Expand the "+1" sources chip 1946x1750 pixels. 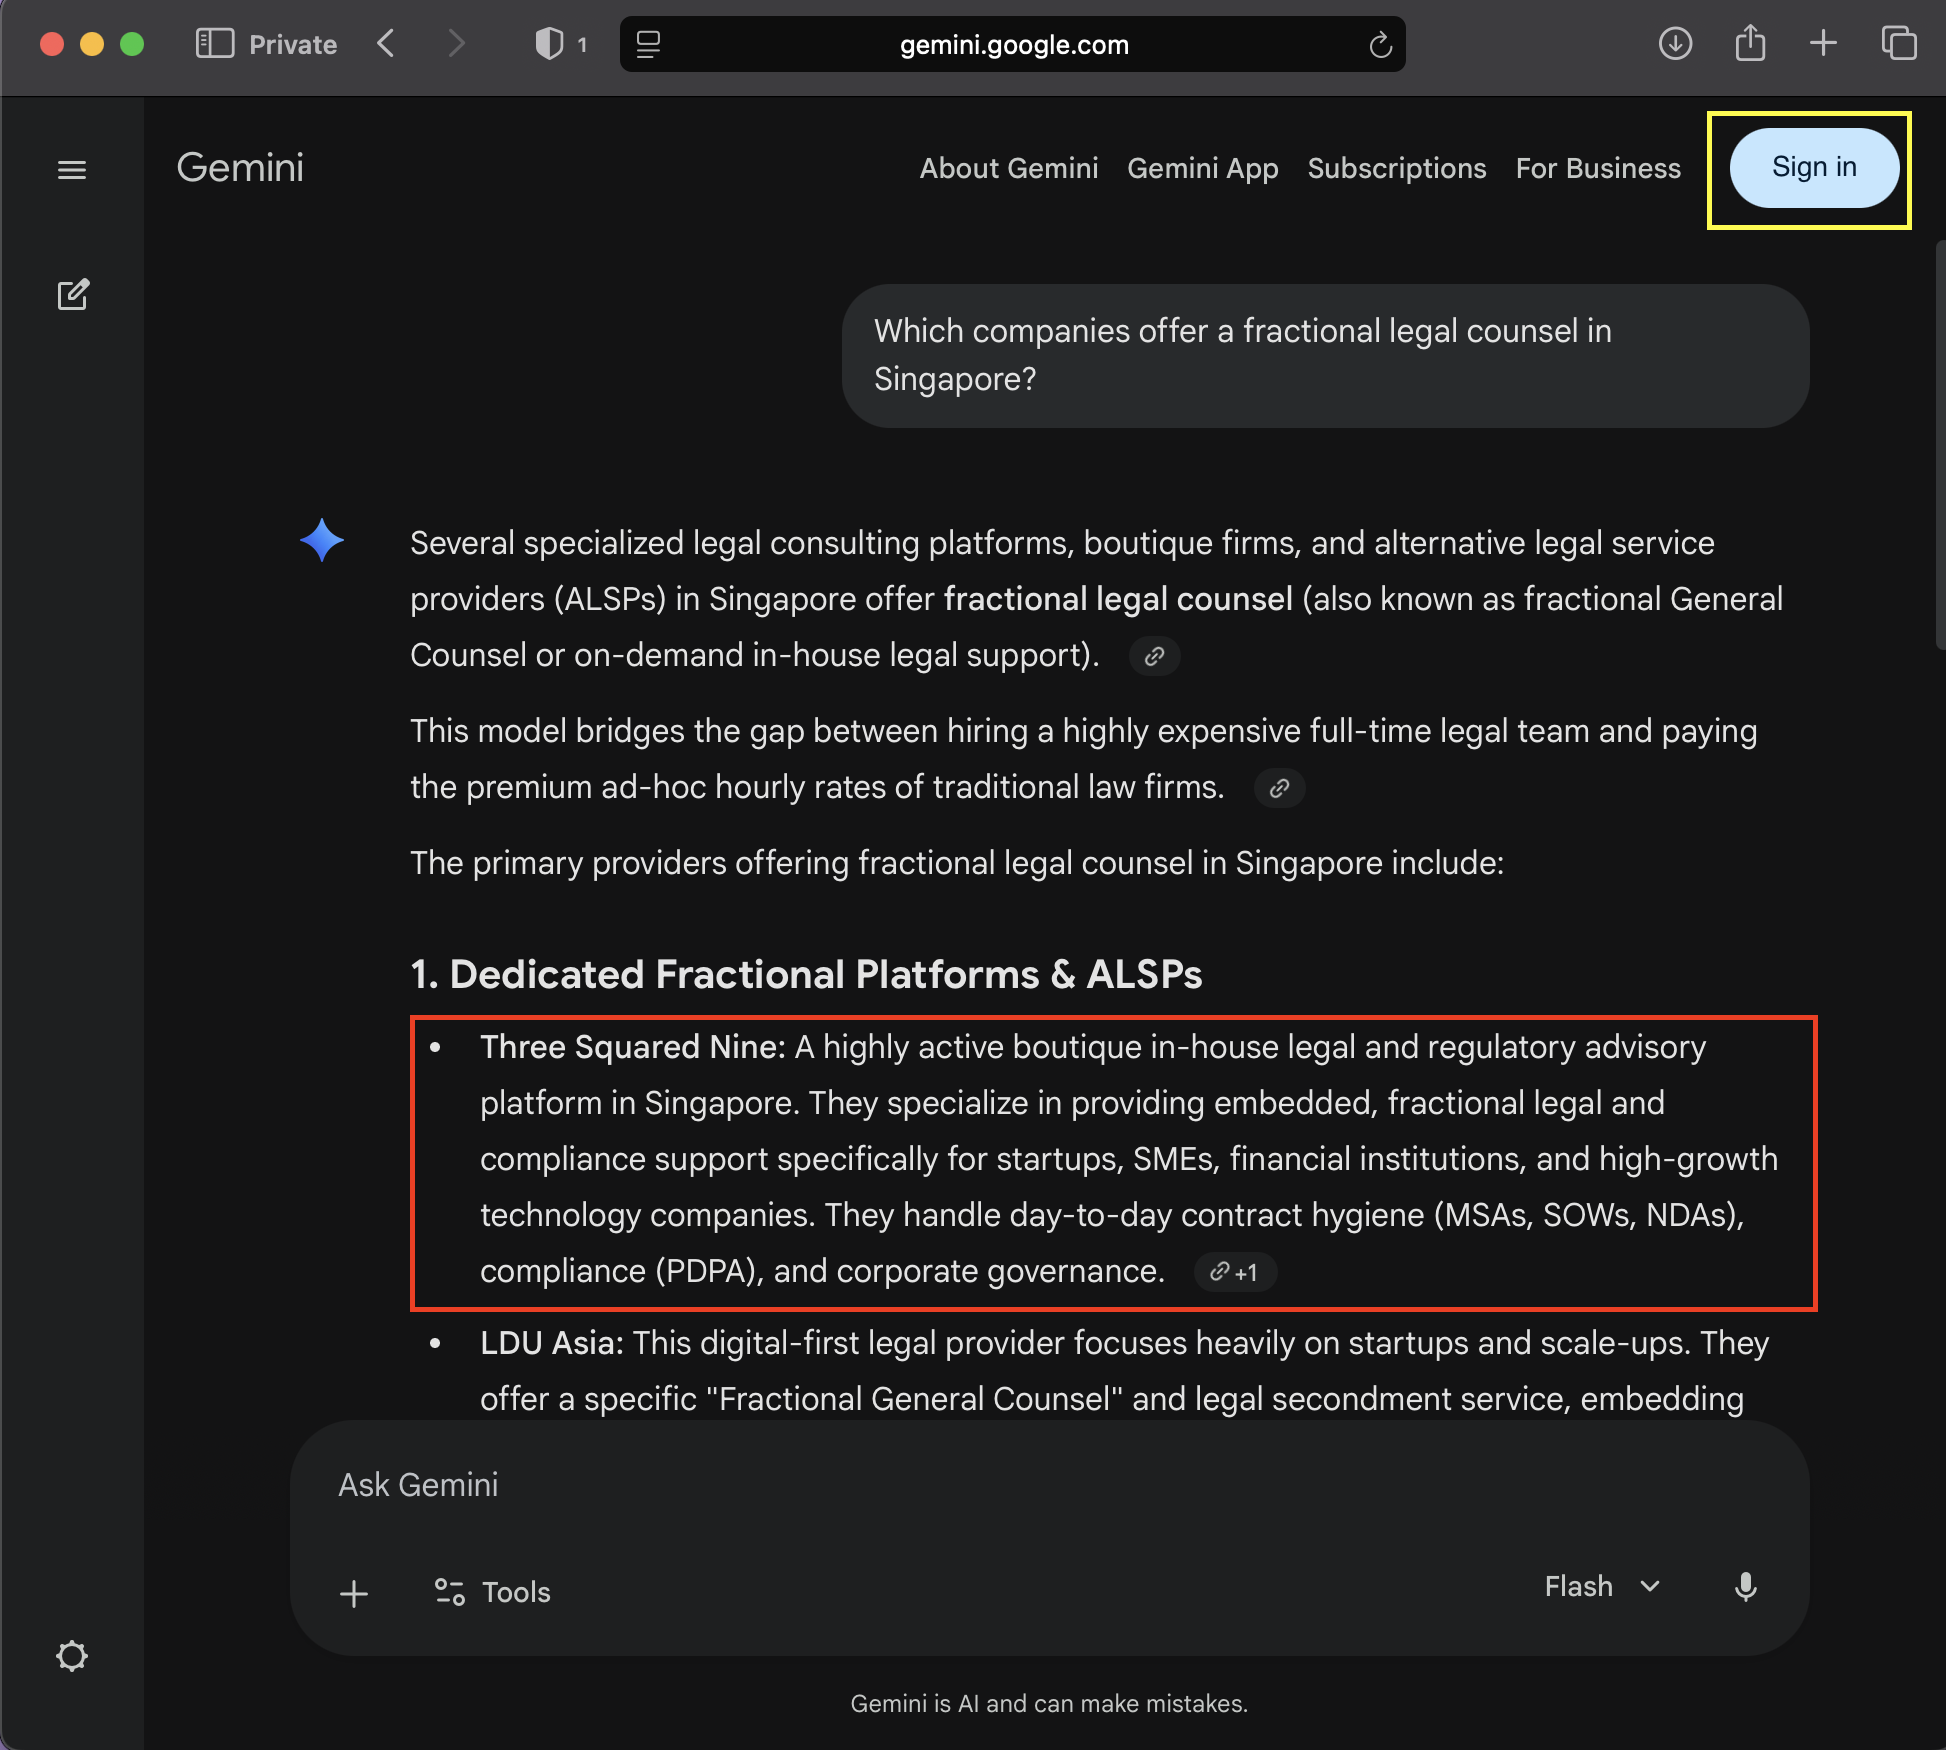tap(1235, 1272)
